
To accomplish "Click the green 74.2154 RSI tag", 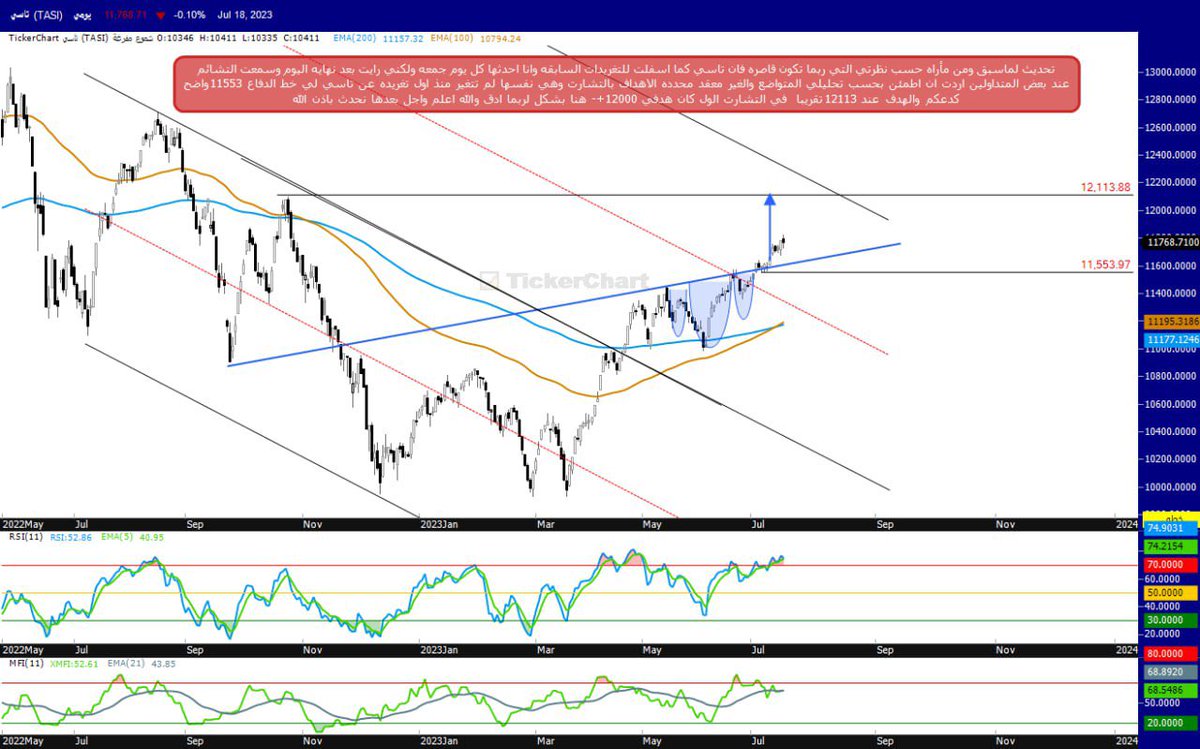I will coord(1169,546).
